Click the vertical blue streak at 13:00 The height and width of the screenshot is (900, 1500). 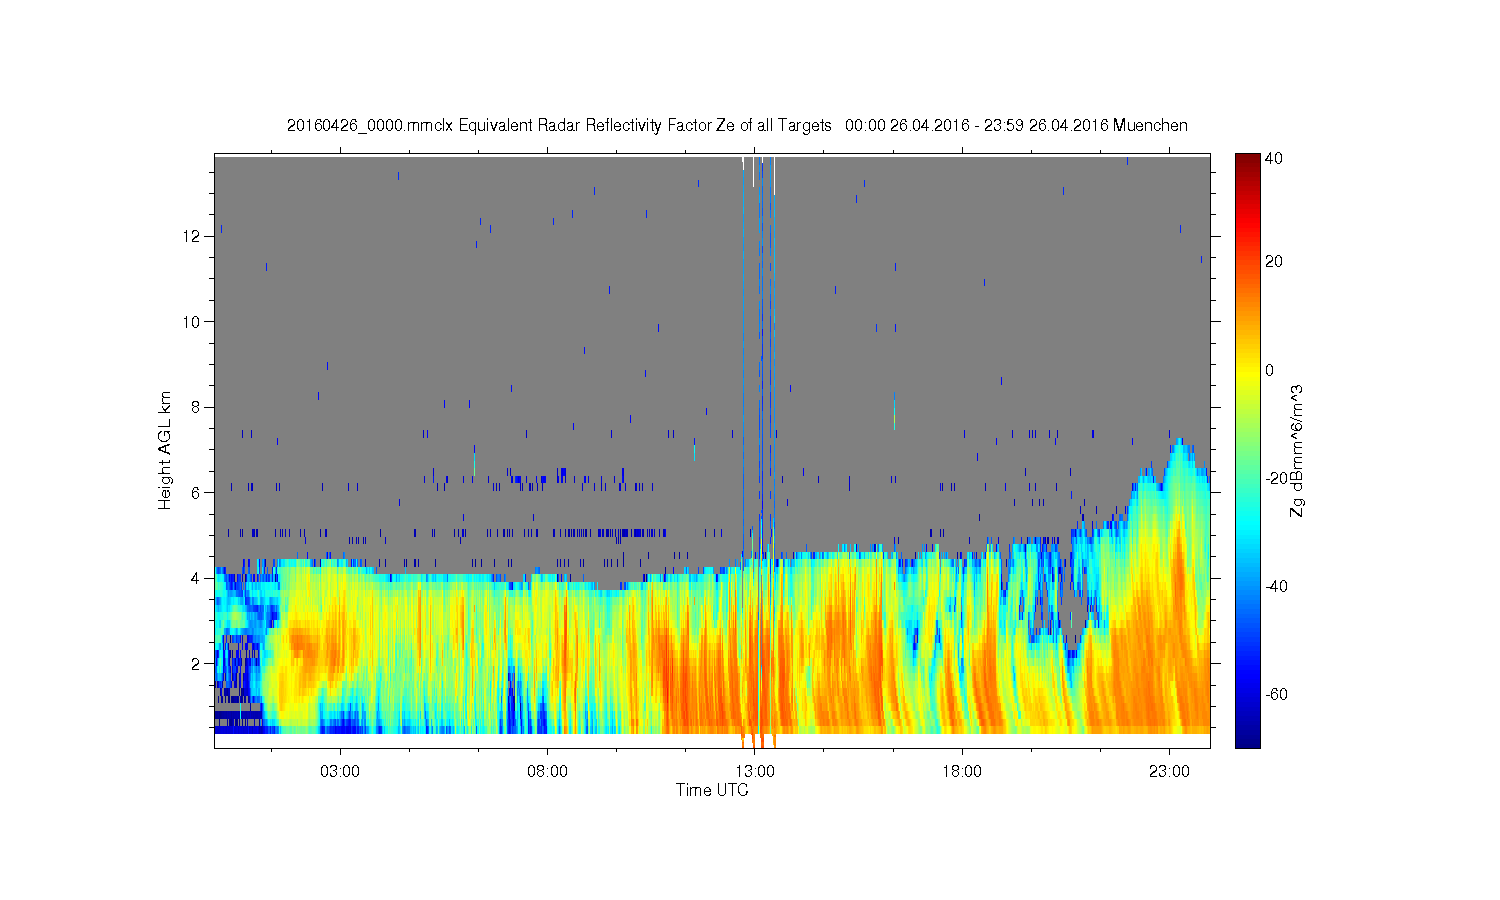764,350
